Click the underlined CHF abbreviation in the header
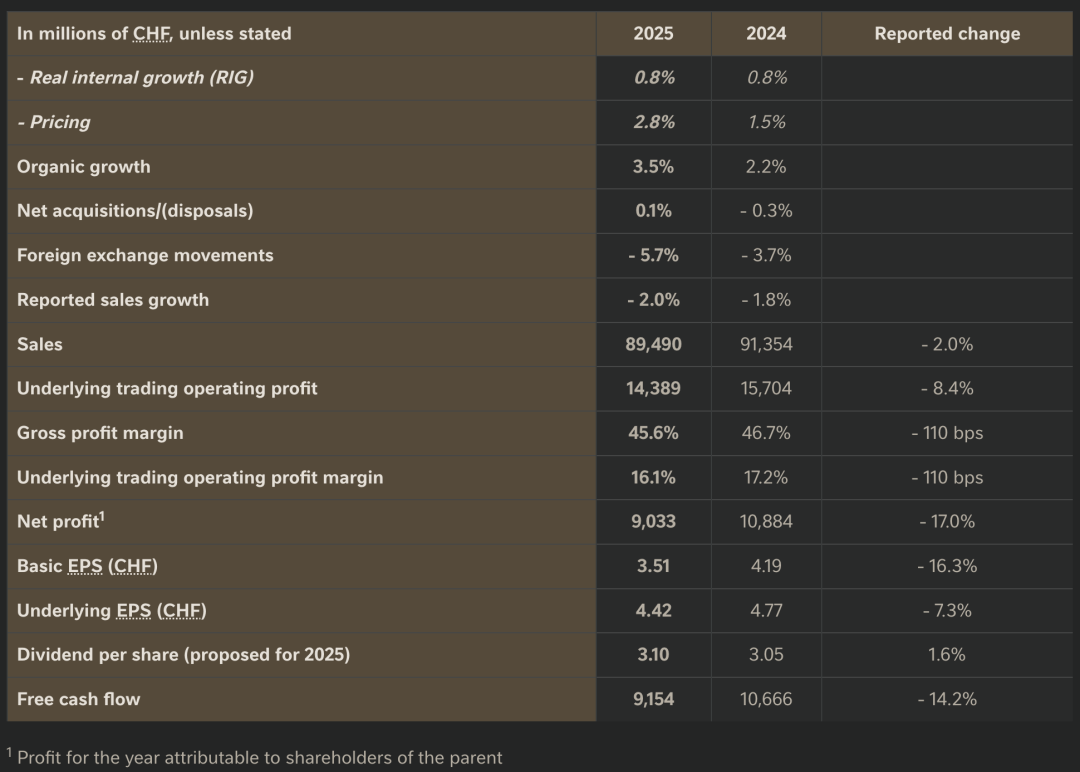This screenshot has height=772, width=1080. [x=151, y=34]
